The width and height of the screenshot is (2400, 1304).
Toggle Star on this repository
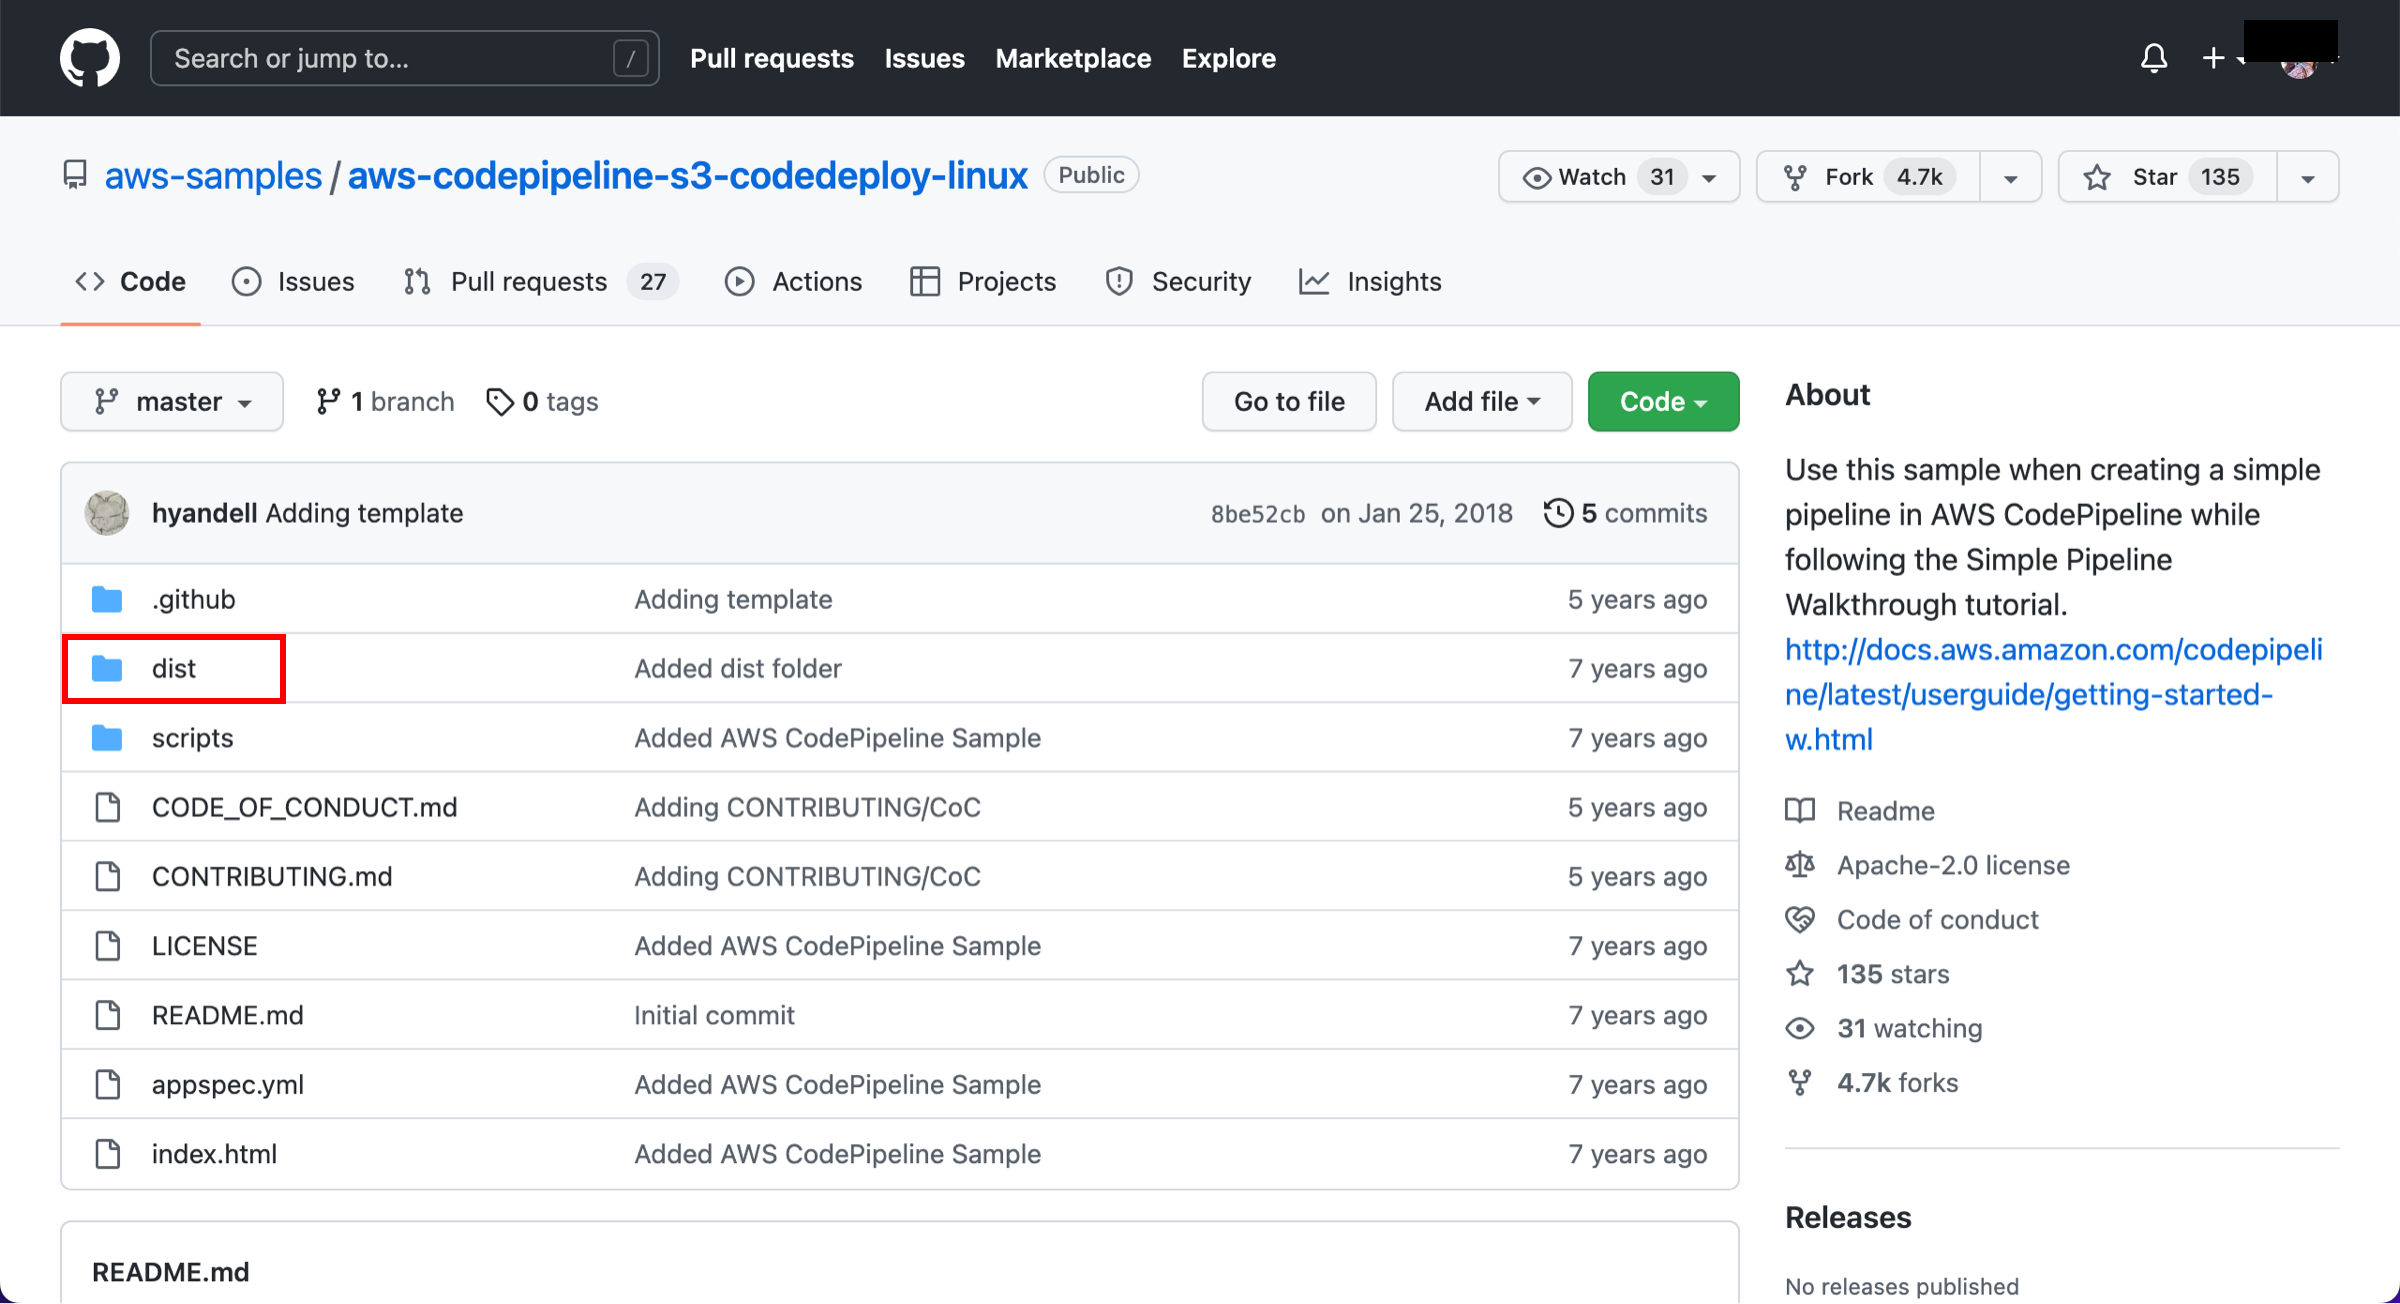pyautogui.click(x=2168, y=177)
